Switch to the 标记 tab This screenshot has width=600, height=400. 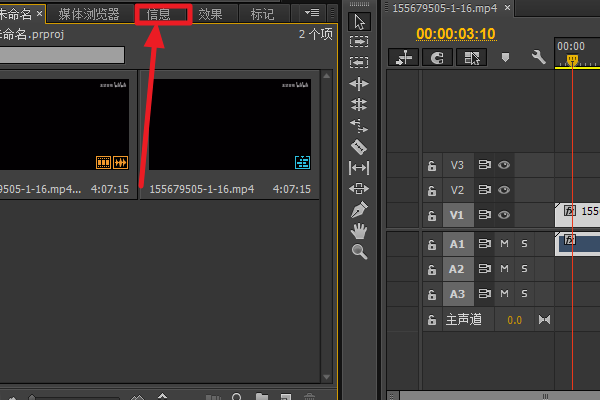click(x=262, y=14)
